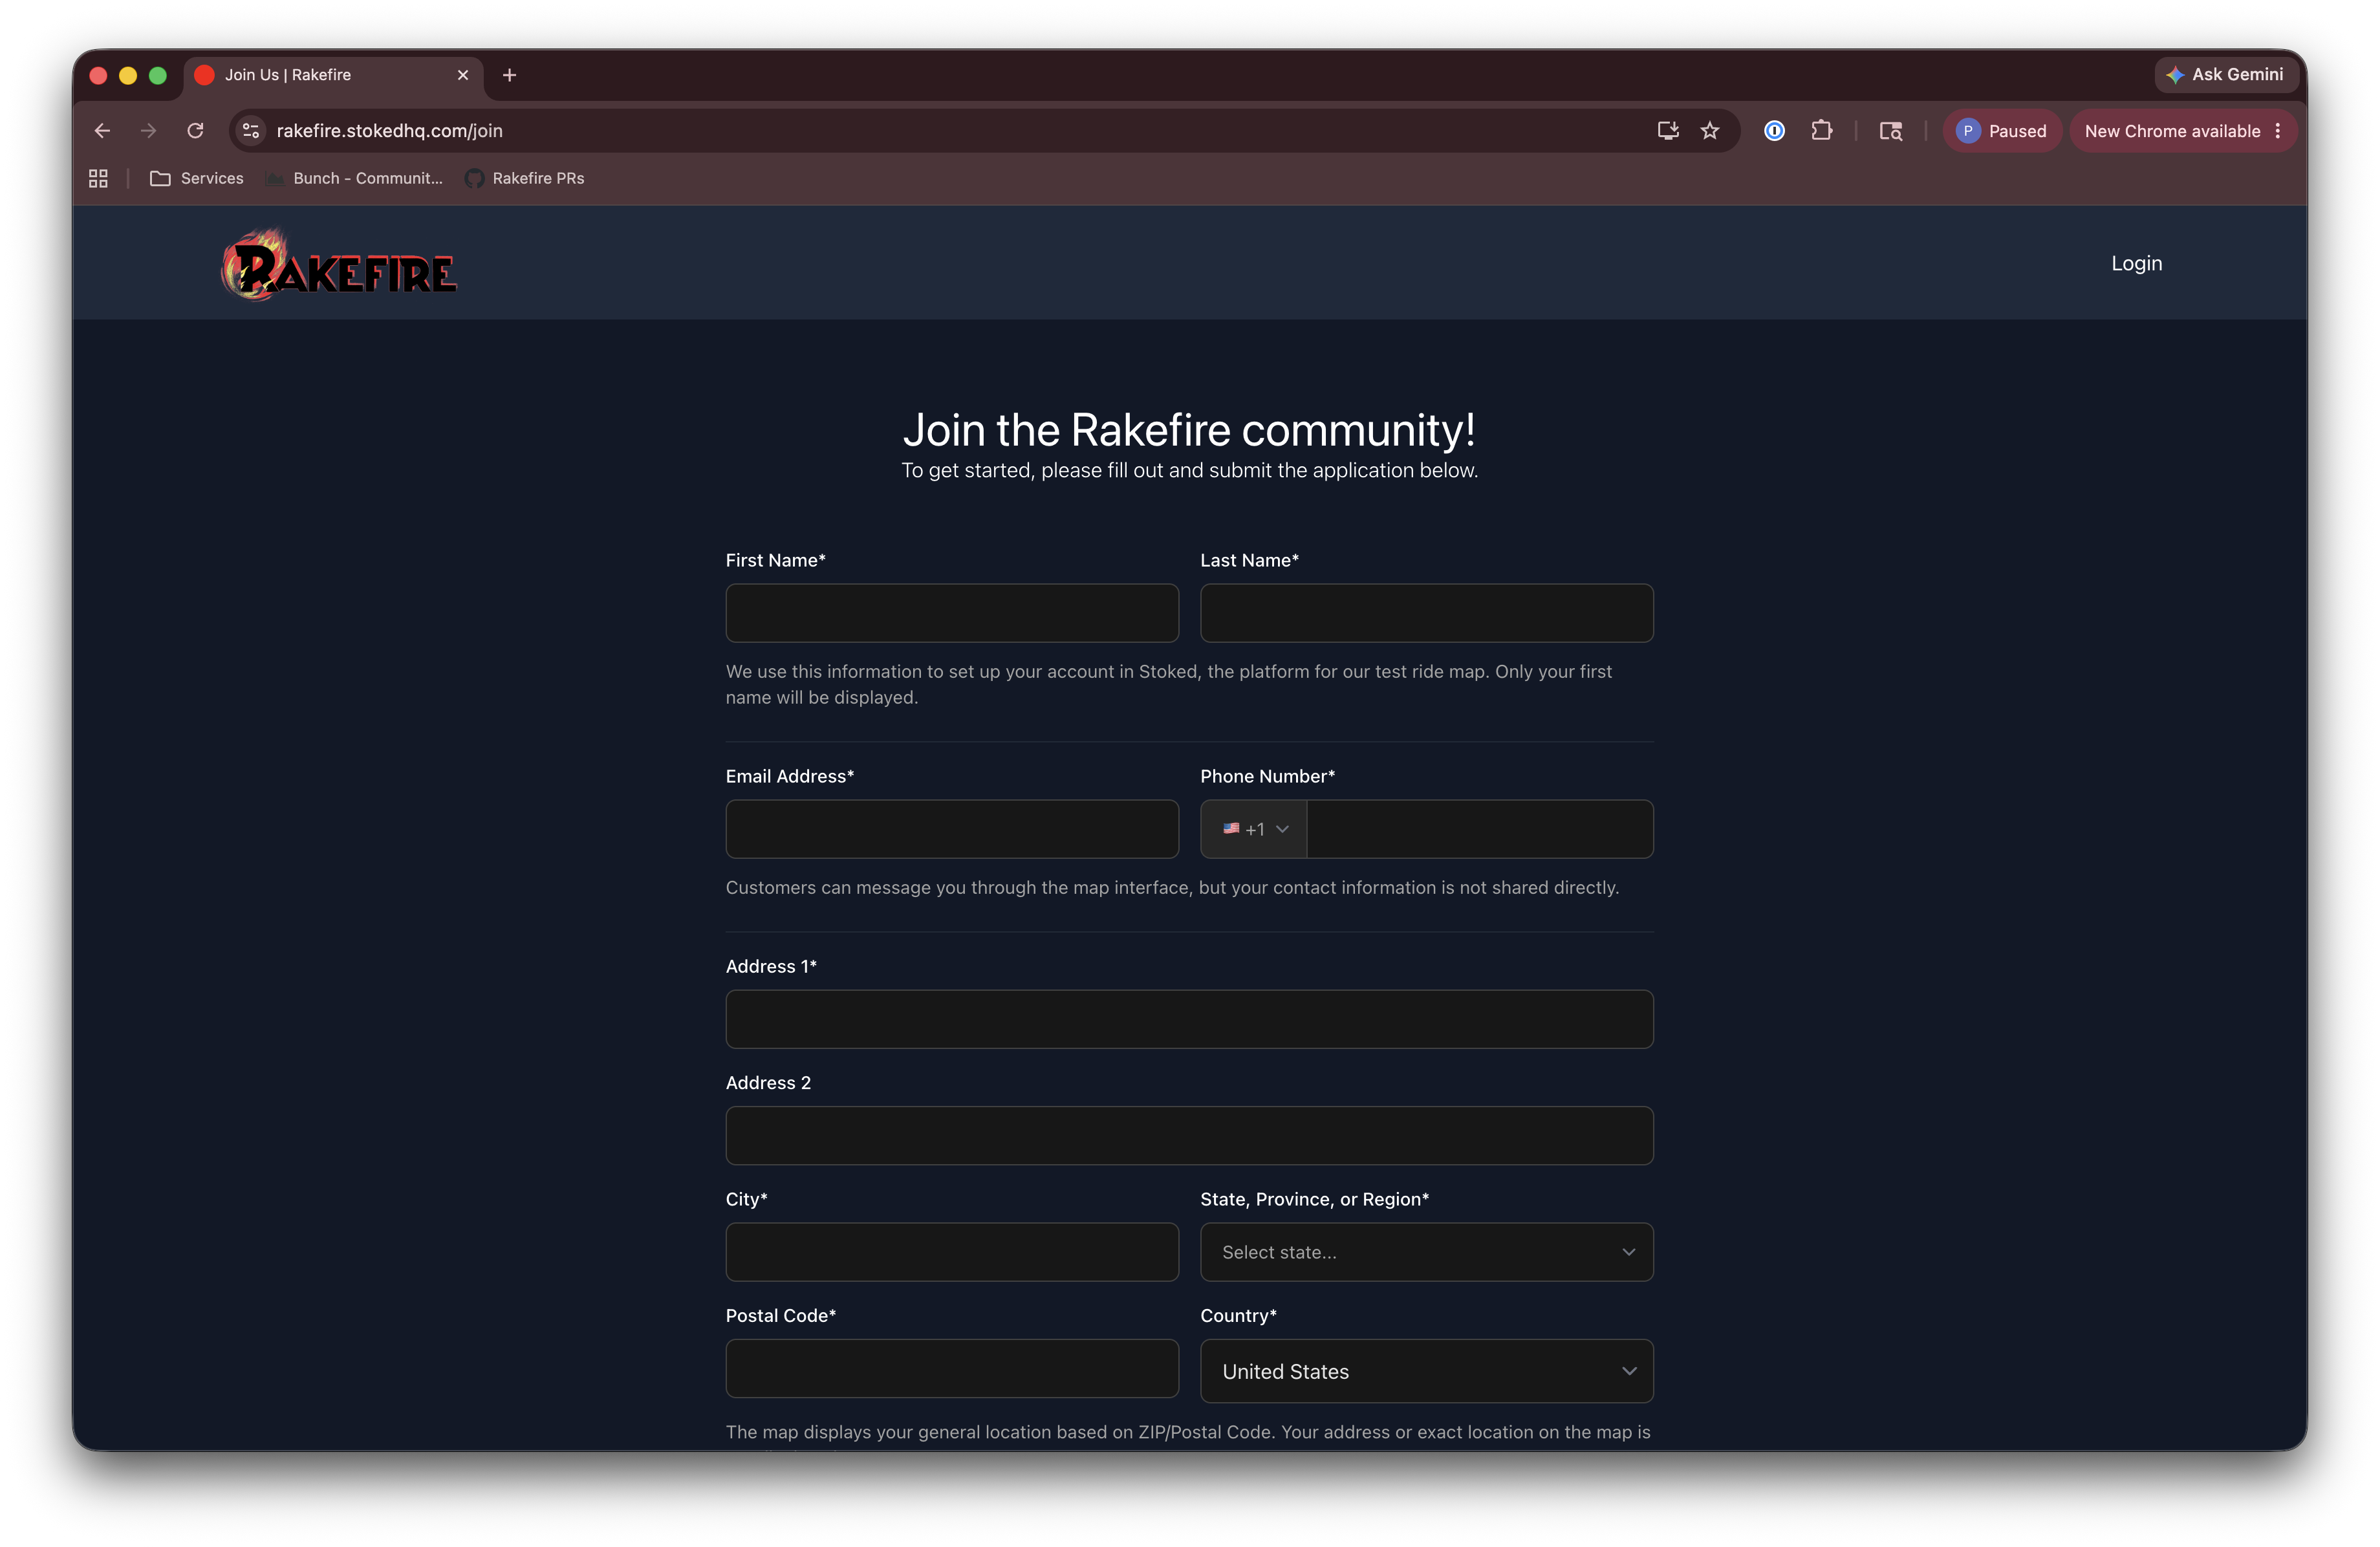Viewport: 2380px width, 1547px height.
Task: Select the Join Us | Rakefire tab
Action: pyautogui.click(x=332, y=75)
